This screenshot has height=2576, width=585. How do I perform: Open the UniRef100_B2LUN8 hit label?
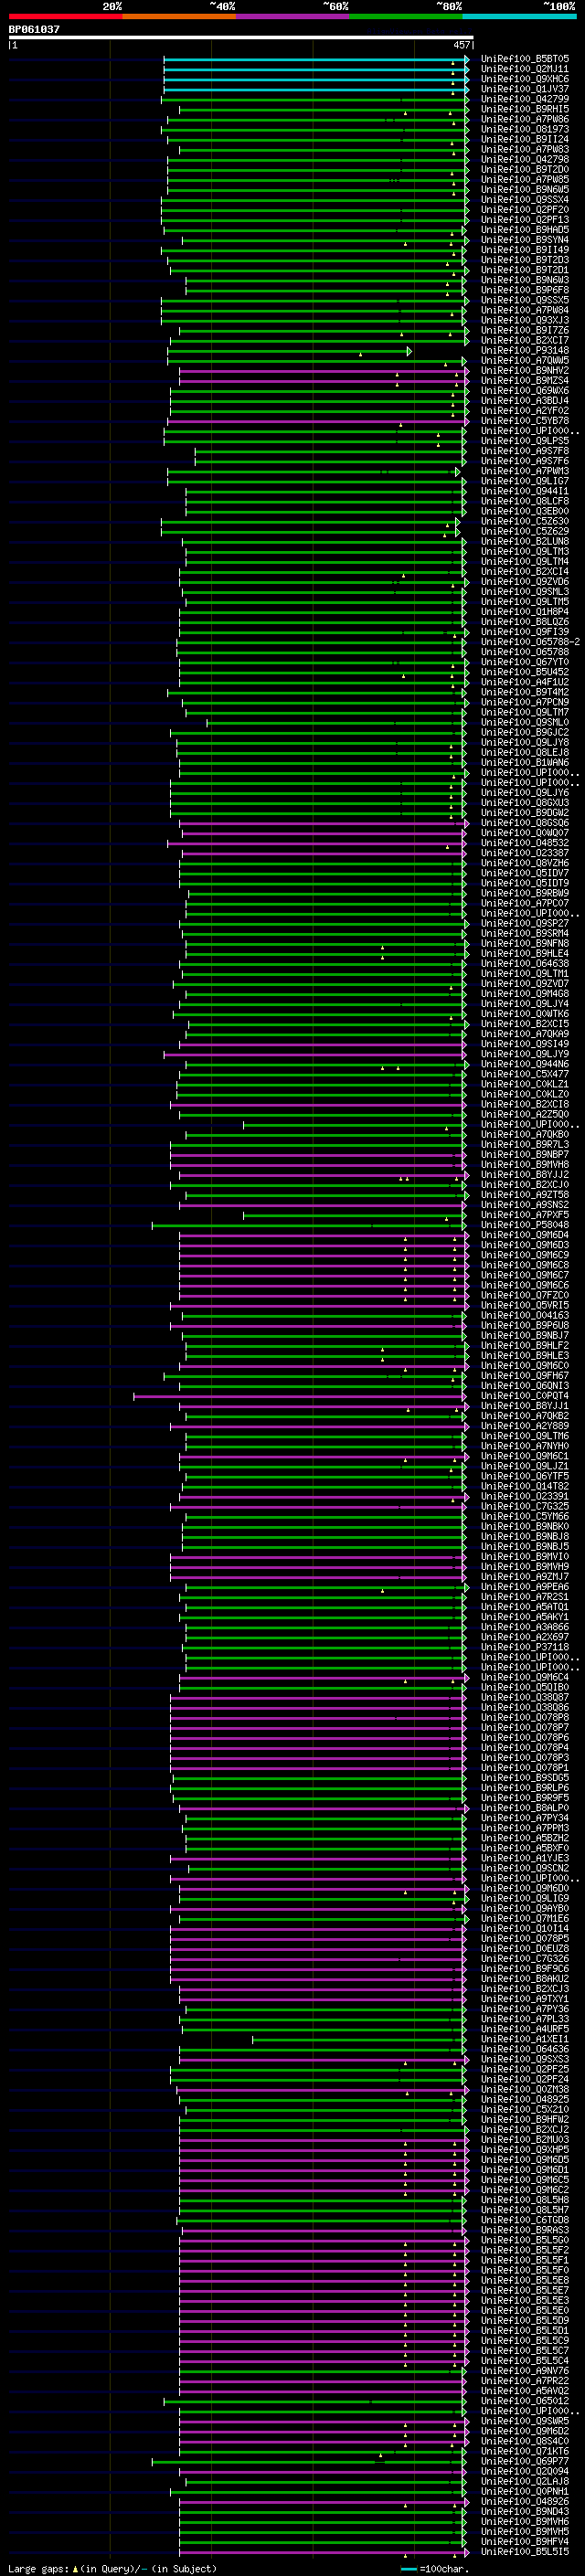click(525, 542)
